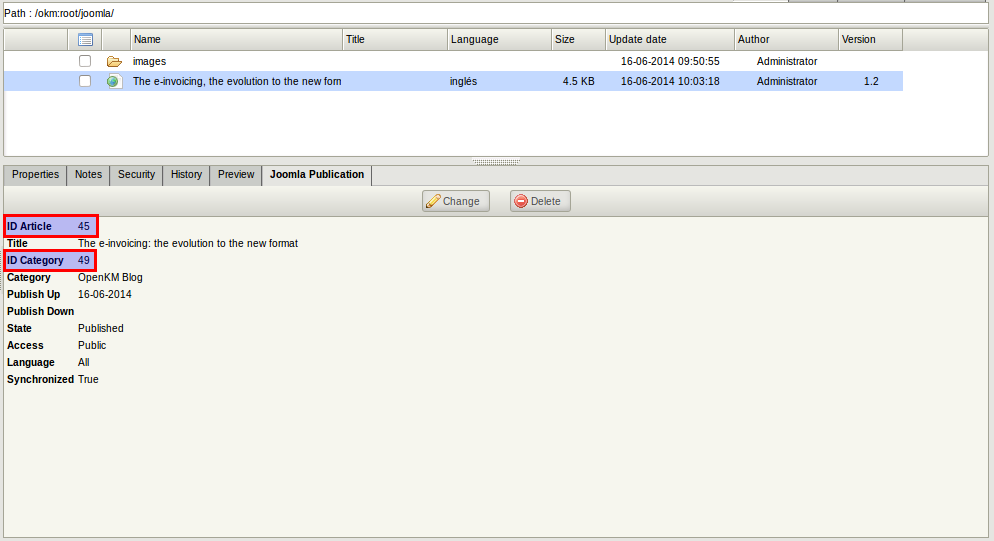
Task: Click the images folder icon
Action: click(x=114, y=62)
